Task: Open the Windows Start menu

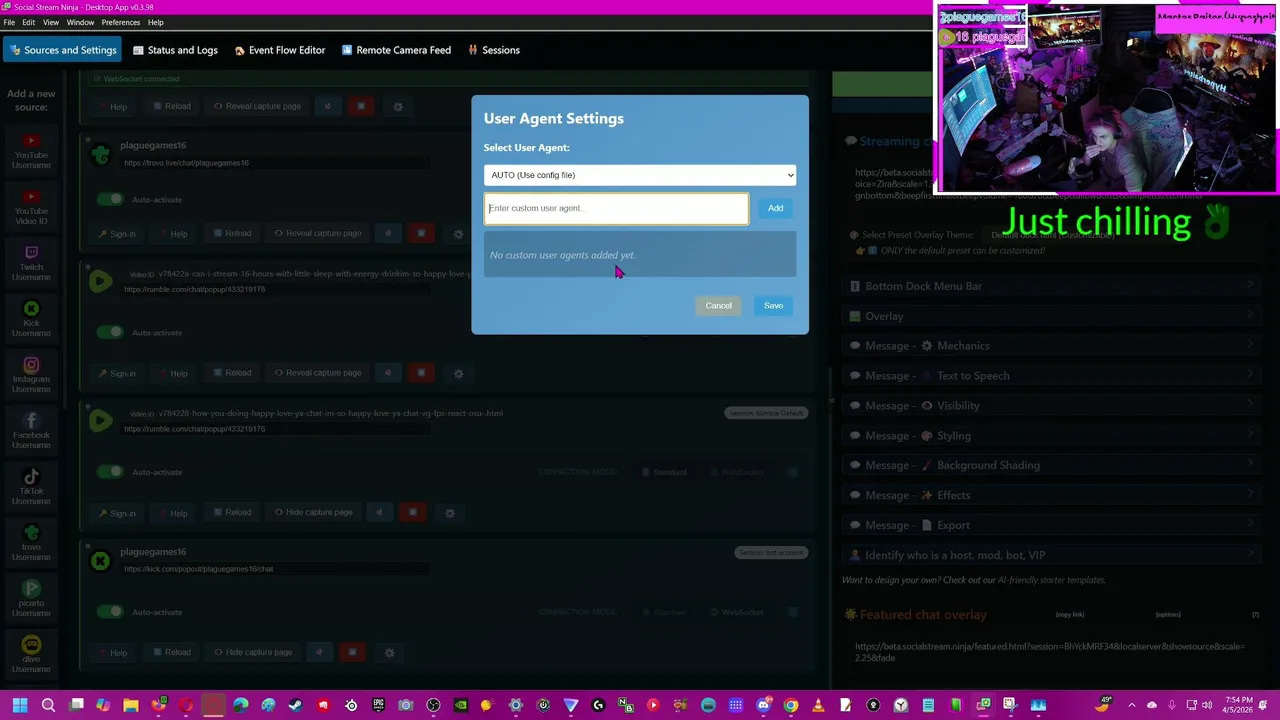Action: [x=20, y=706]
